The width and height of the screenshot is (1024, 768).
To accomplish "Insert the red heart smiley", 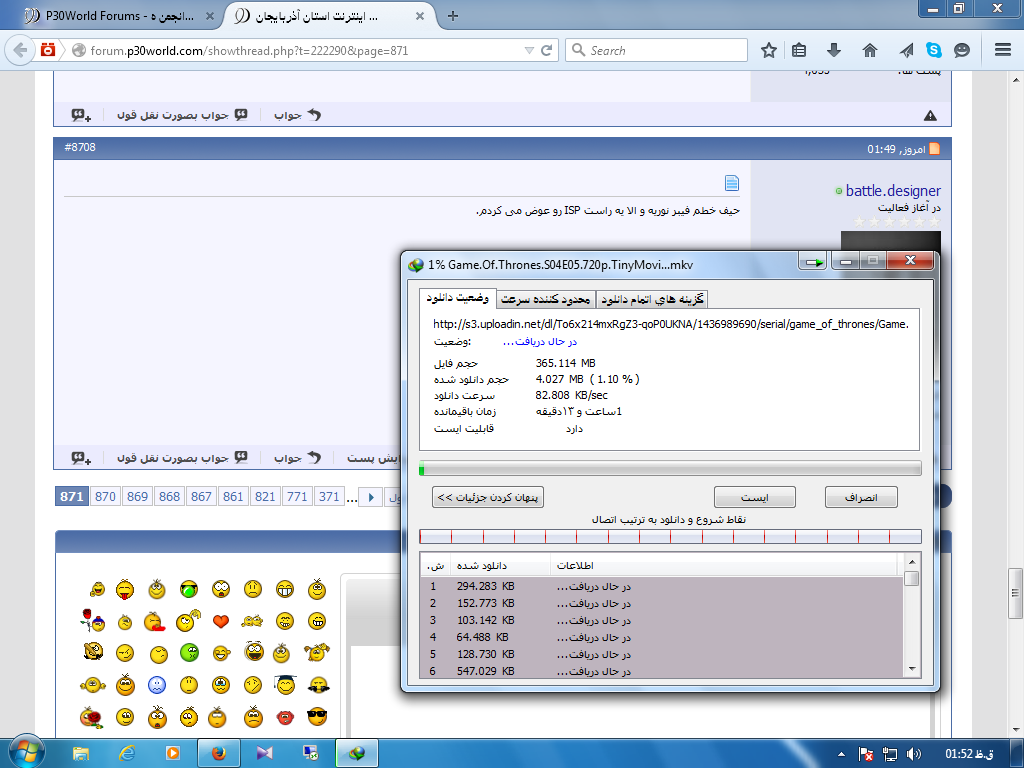I will [x=221, y=621].
